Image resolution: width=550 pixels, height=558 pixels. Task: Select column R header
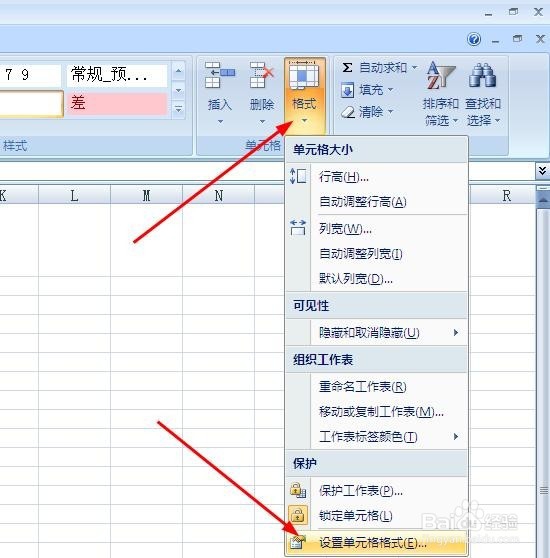(x=506, y=195)
